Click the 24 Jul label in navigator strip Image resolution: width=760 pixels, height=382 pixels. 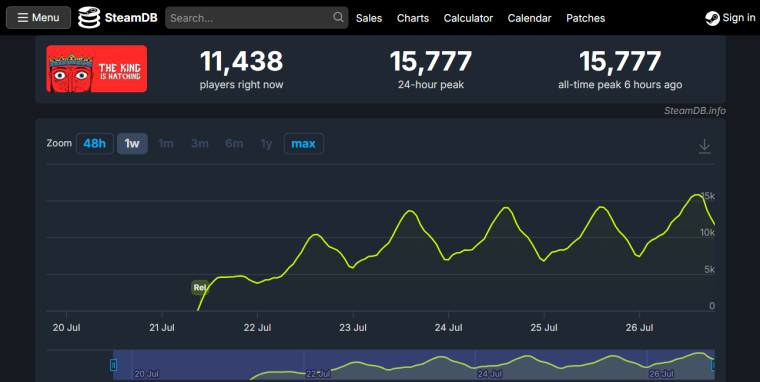coord(490,374)
